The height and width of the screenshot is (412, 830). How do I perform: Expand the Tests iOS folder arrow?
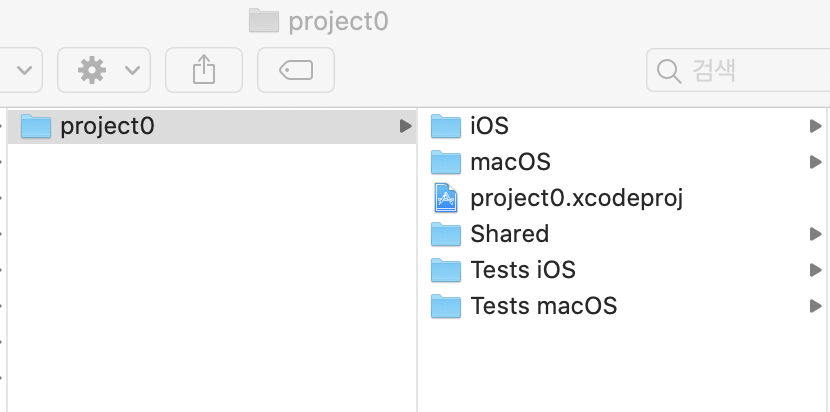coord(816,270)
